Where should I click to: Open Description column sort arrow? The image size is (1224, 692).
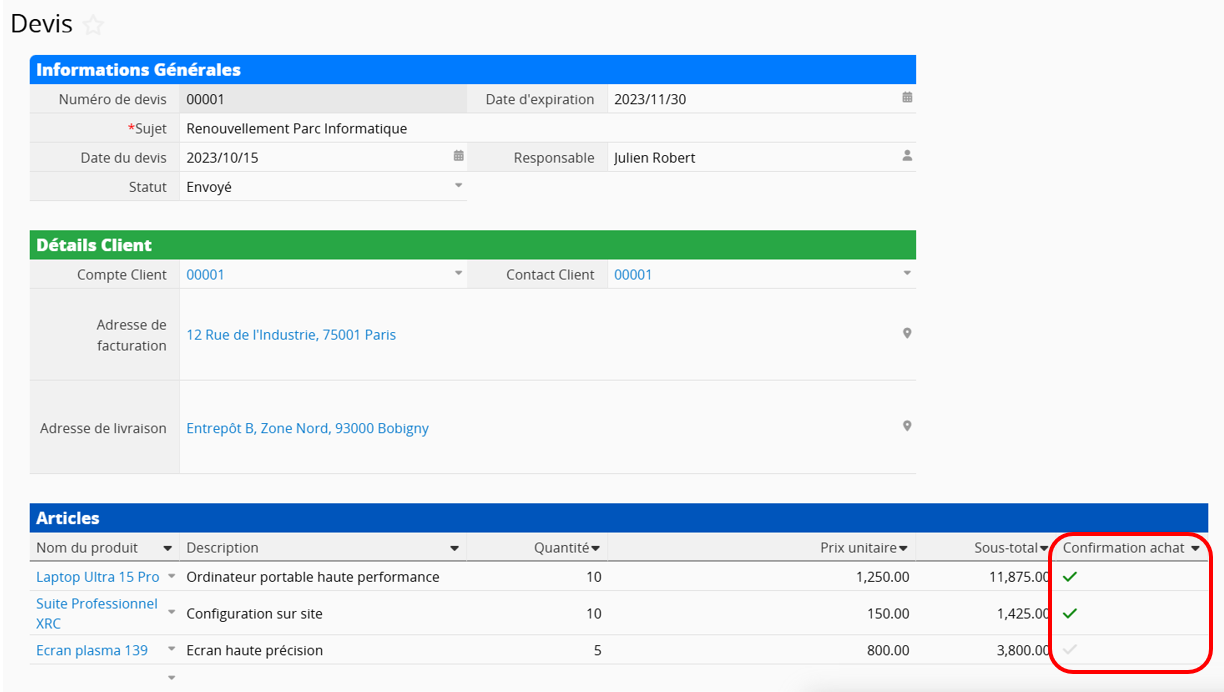tap(454, 548)
